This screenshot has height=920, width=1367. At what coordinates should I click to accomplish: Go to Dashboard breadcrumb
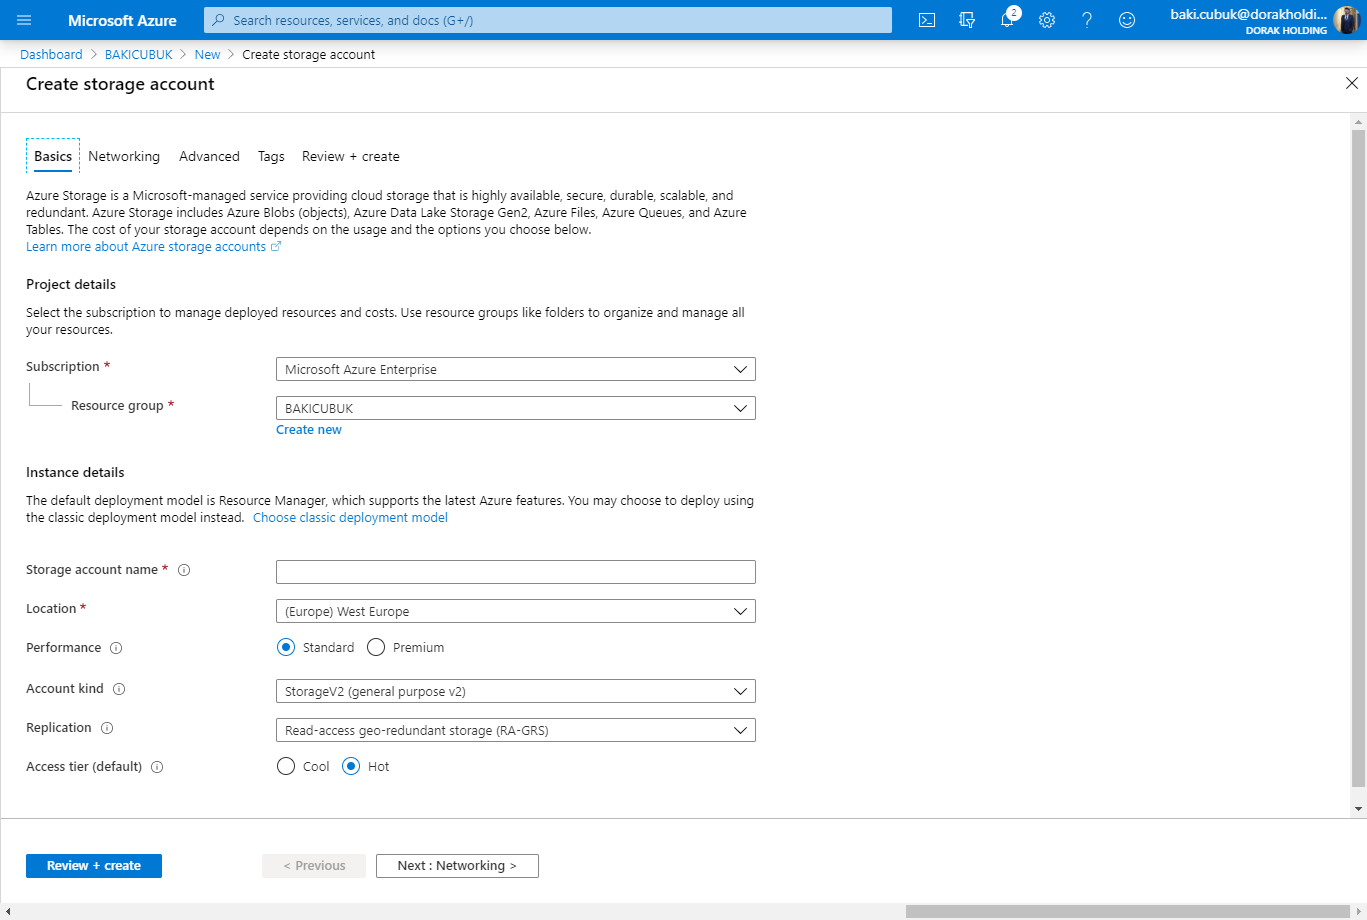click(x=51, y=54)
